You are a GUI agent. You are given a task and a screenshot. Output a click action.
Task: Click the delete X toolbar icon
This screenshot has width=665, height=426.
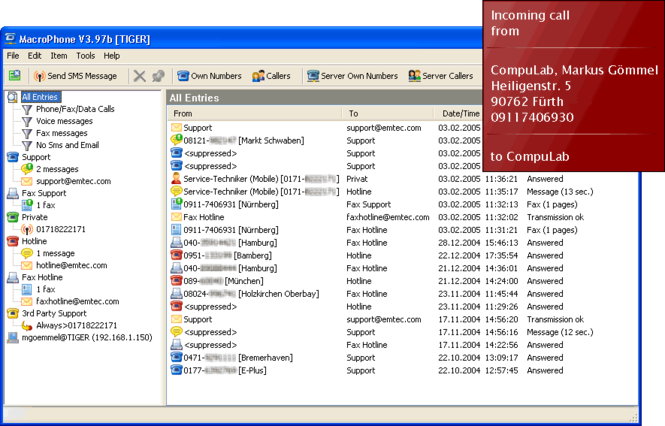pyautogui.click(x=140, y=76)
